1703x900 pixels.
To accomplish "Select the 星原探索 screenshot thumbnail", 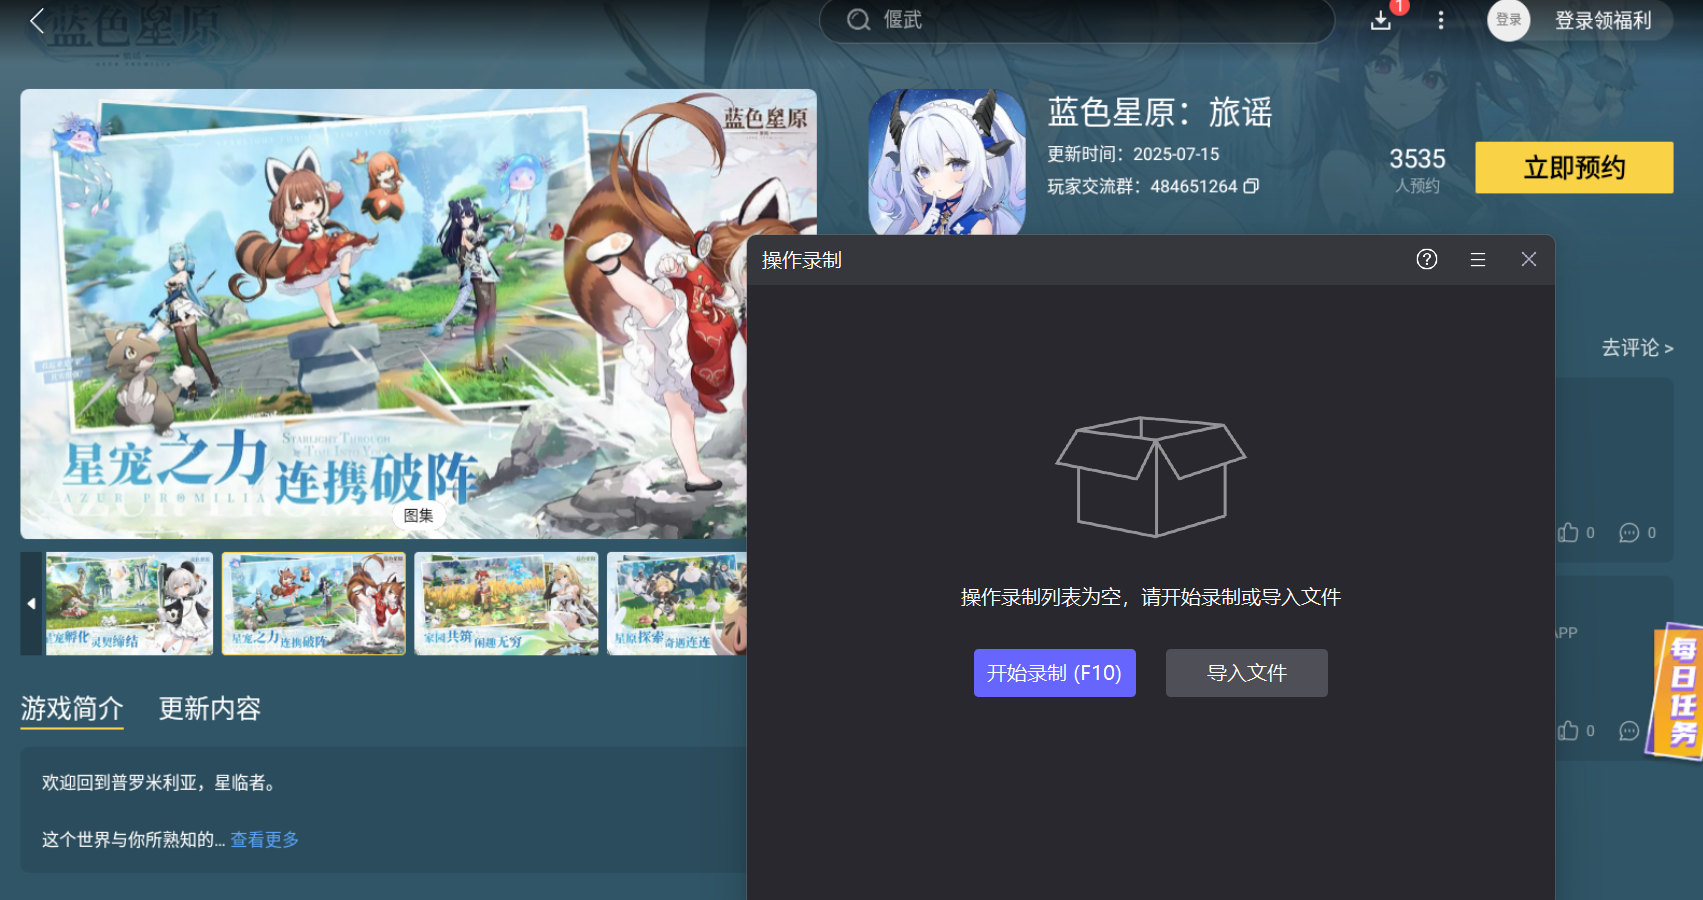I will tap(677, 604).
